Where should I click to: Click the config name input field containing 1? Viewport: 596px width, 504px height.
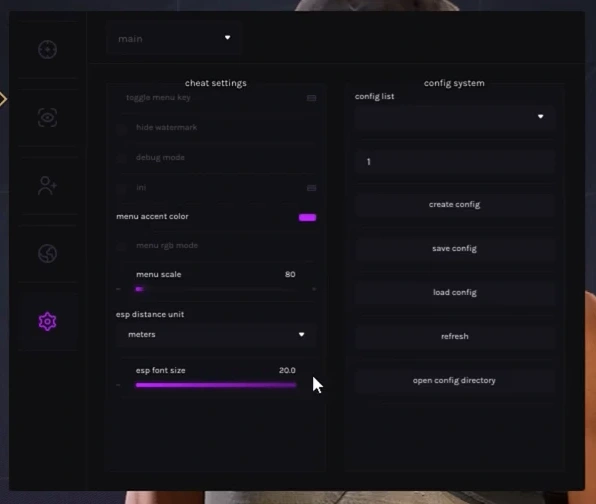(x=455, y=162)
